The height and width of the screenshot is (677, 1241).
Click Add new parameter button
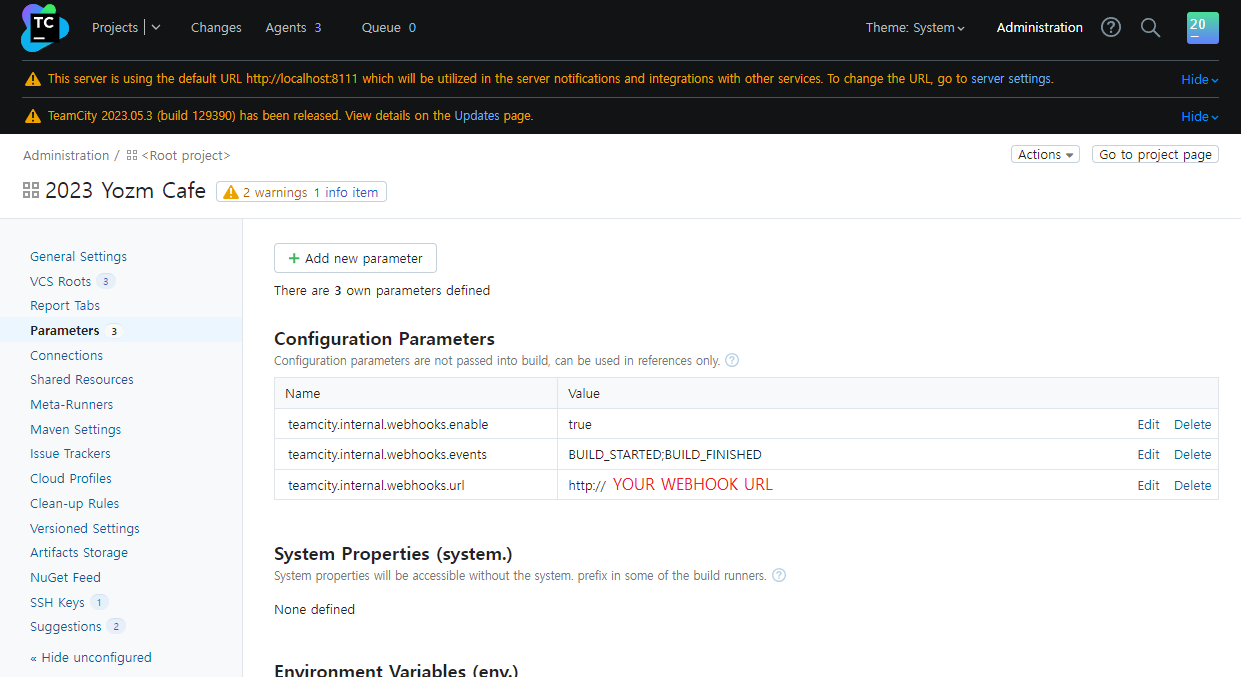355,258
